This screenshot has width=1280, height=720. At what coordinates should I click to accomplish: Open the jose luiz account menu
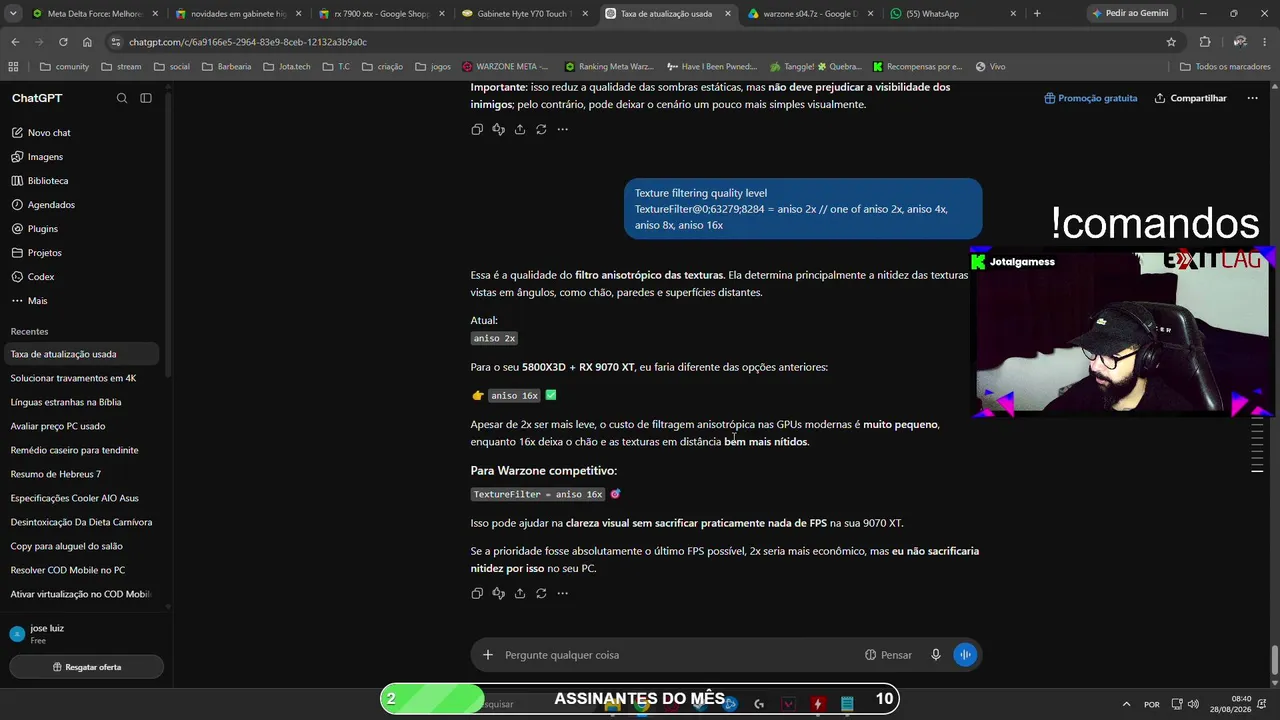click(x=86, y=634)
